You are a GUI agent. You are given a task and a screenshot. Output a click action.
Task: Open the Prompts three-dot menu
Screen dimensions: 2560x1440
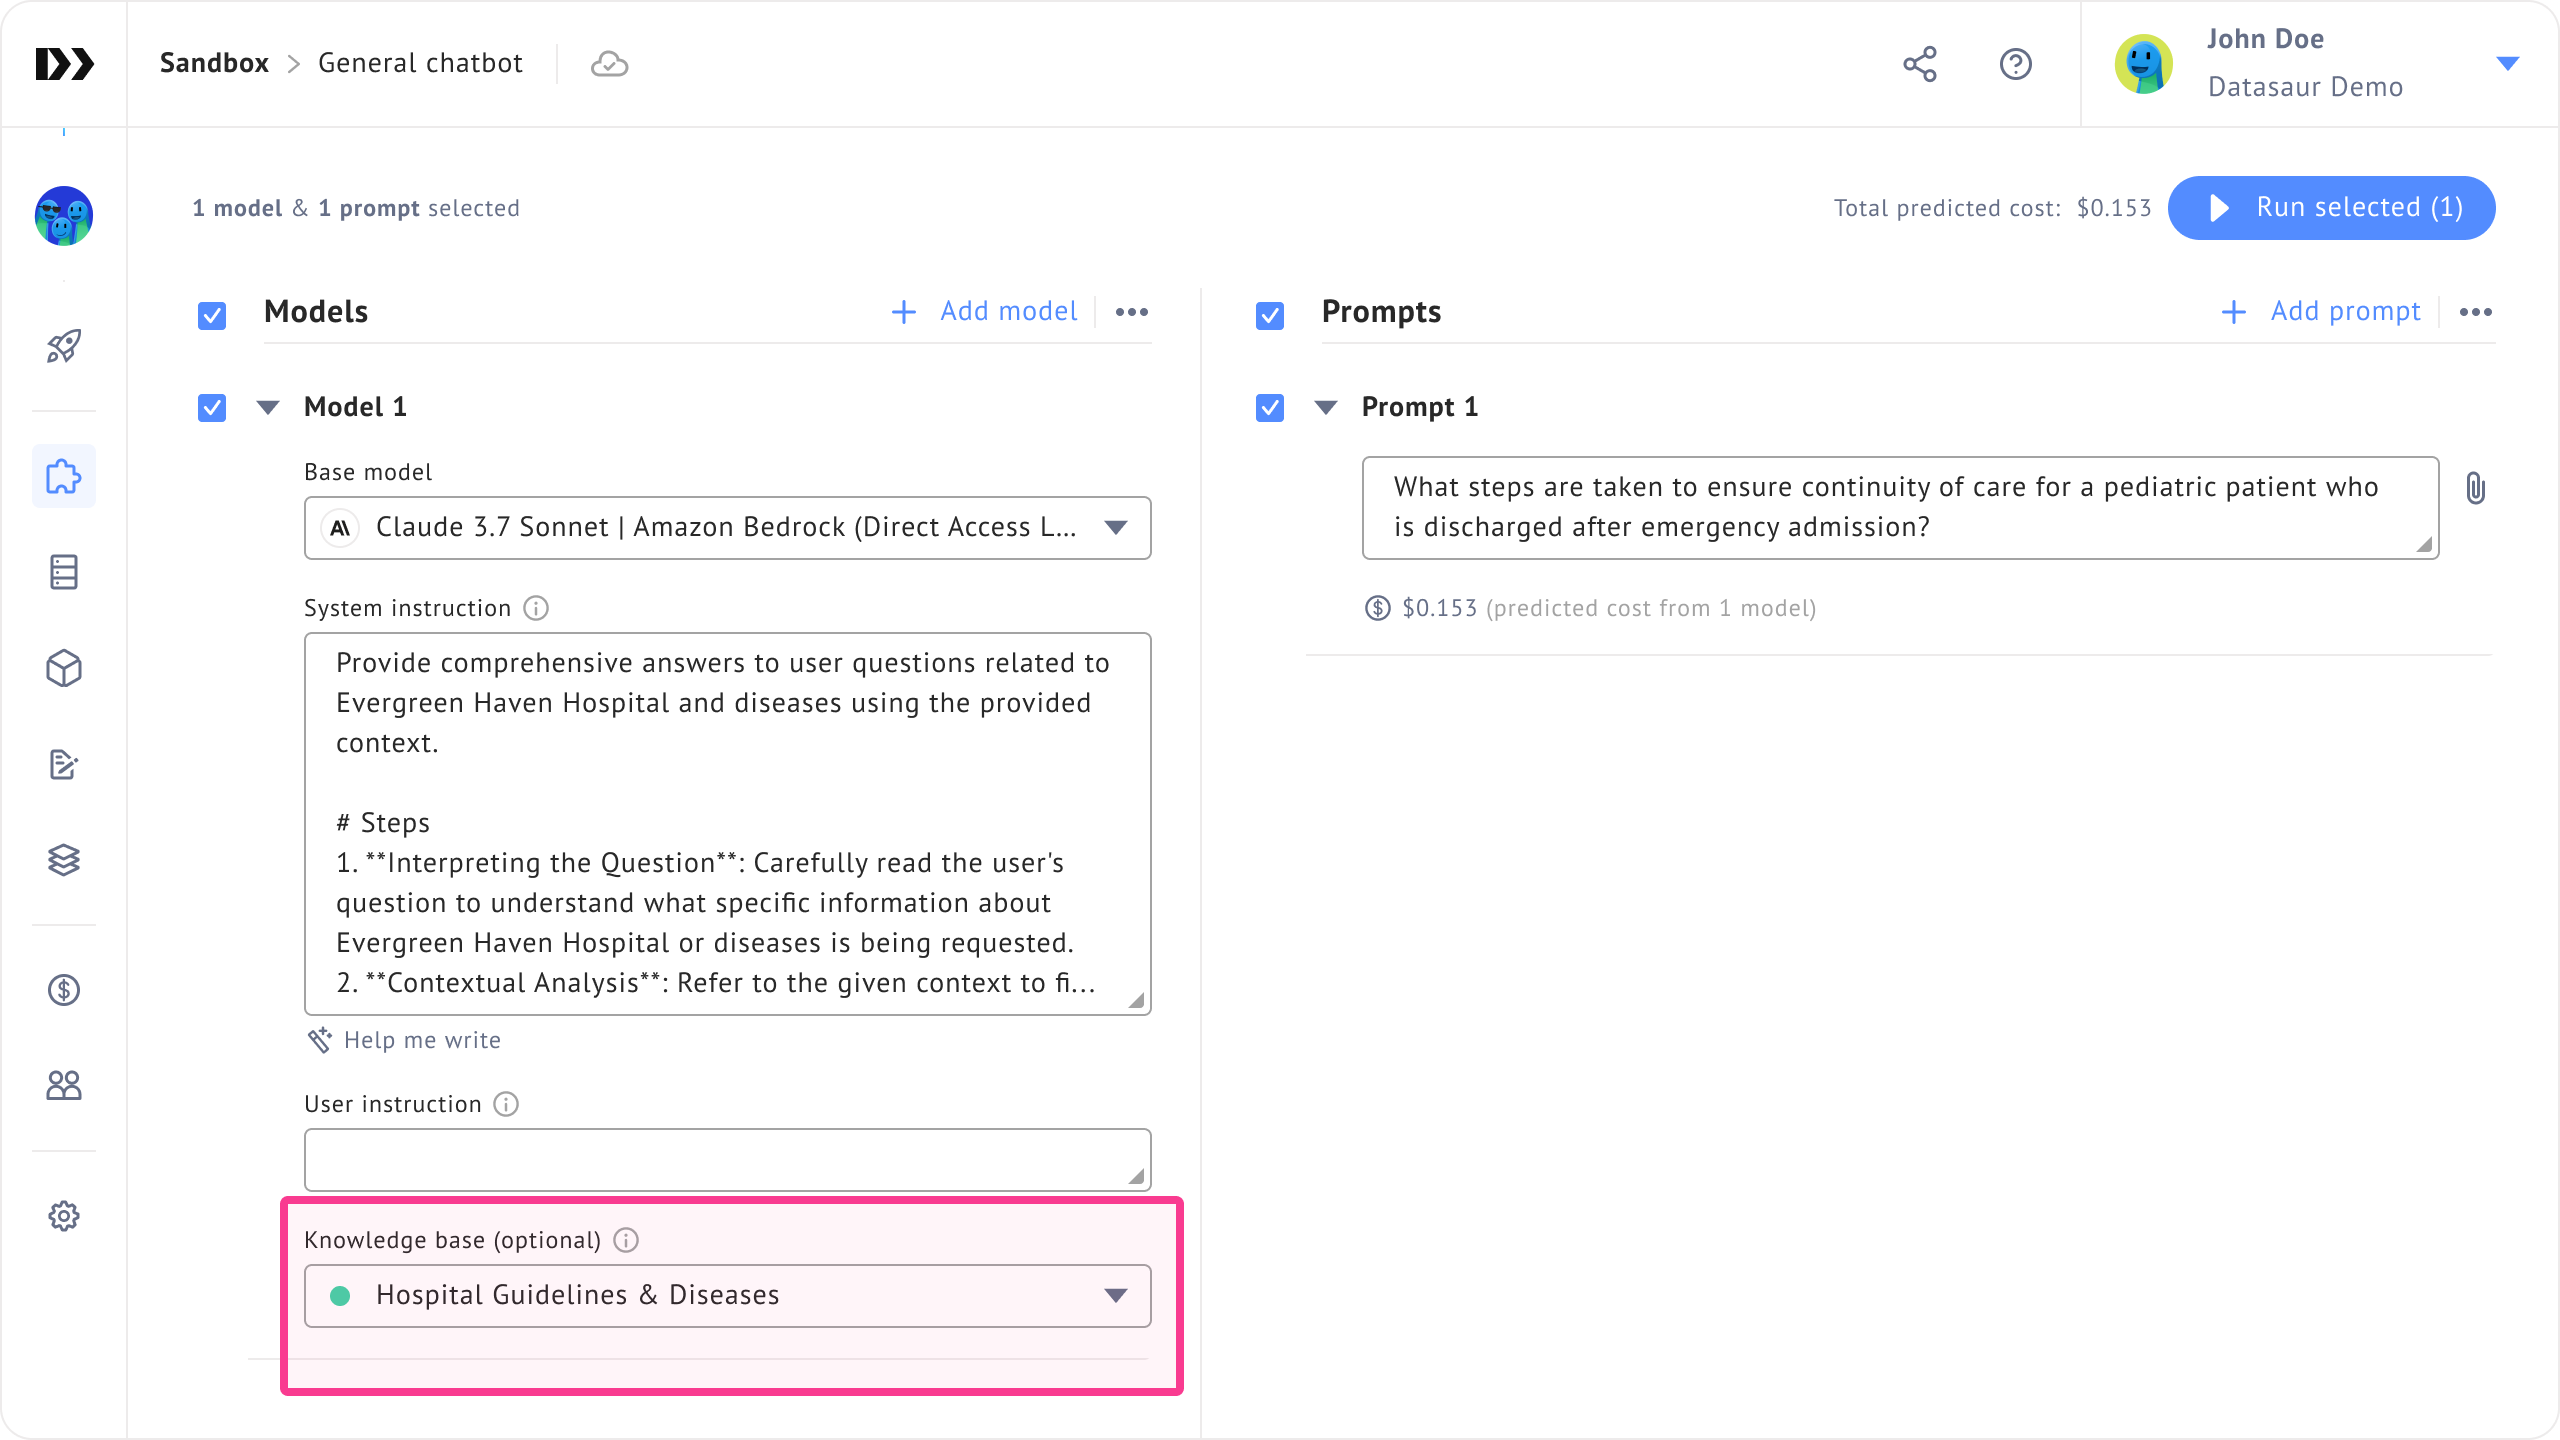click(x=2475, y=312)
